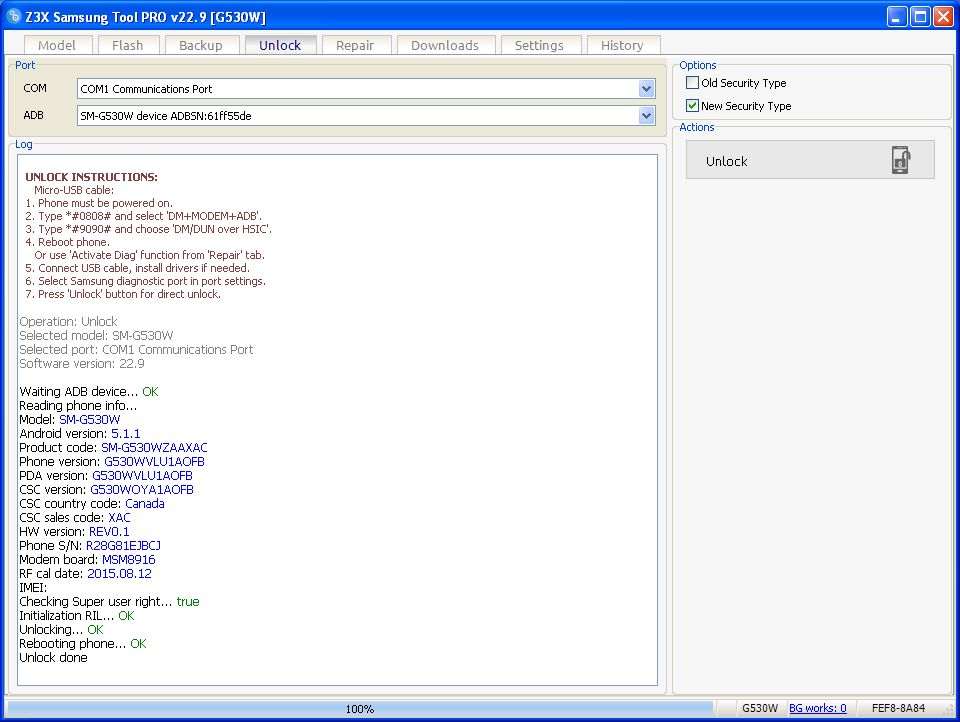Click the FEF8-8A84 status bar code
Viewport: 960px width, 722px height.
tap(898, 708)
